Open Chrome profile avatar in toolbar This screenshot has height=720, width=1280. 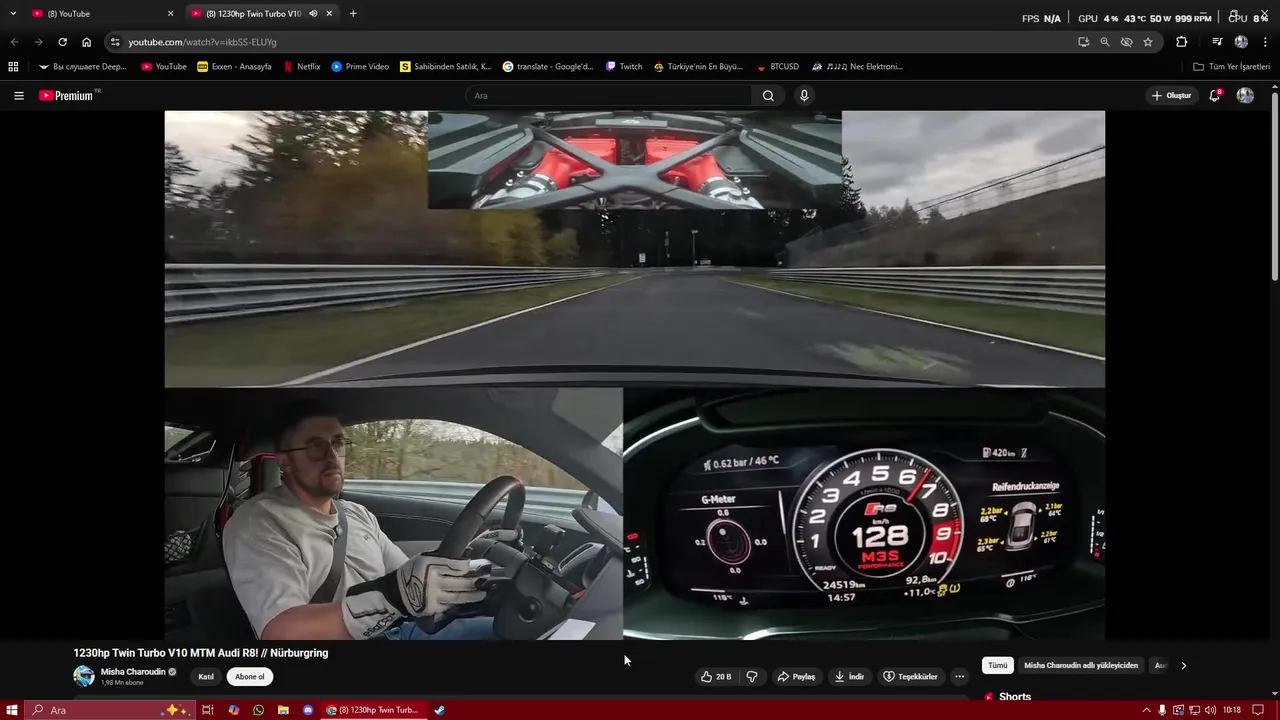(1241, 42)
